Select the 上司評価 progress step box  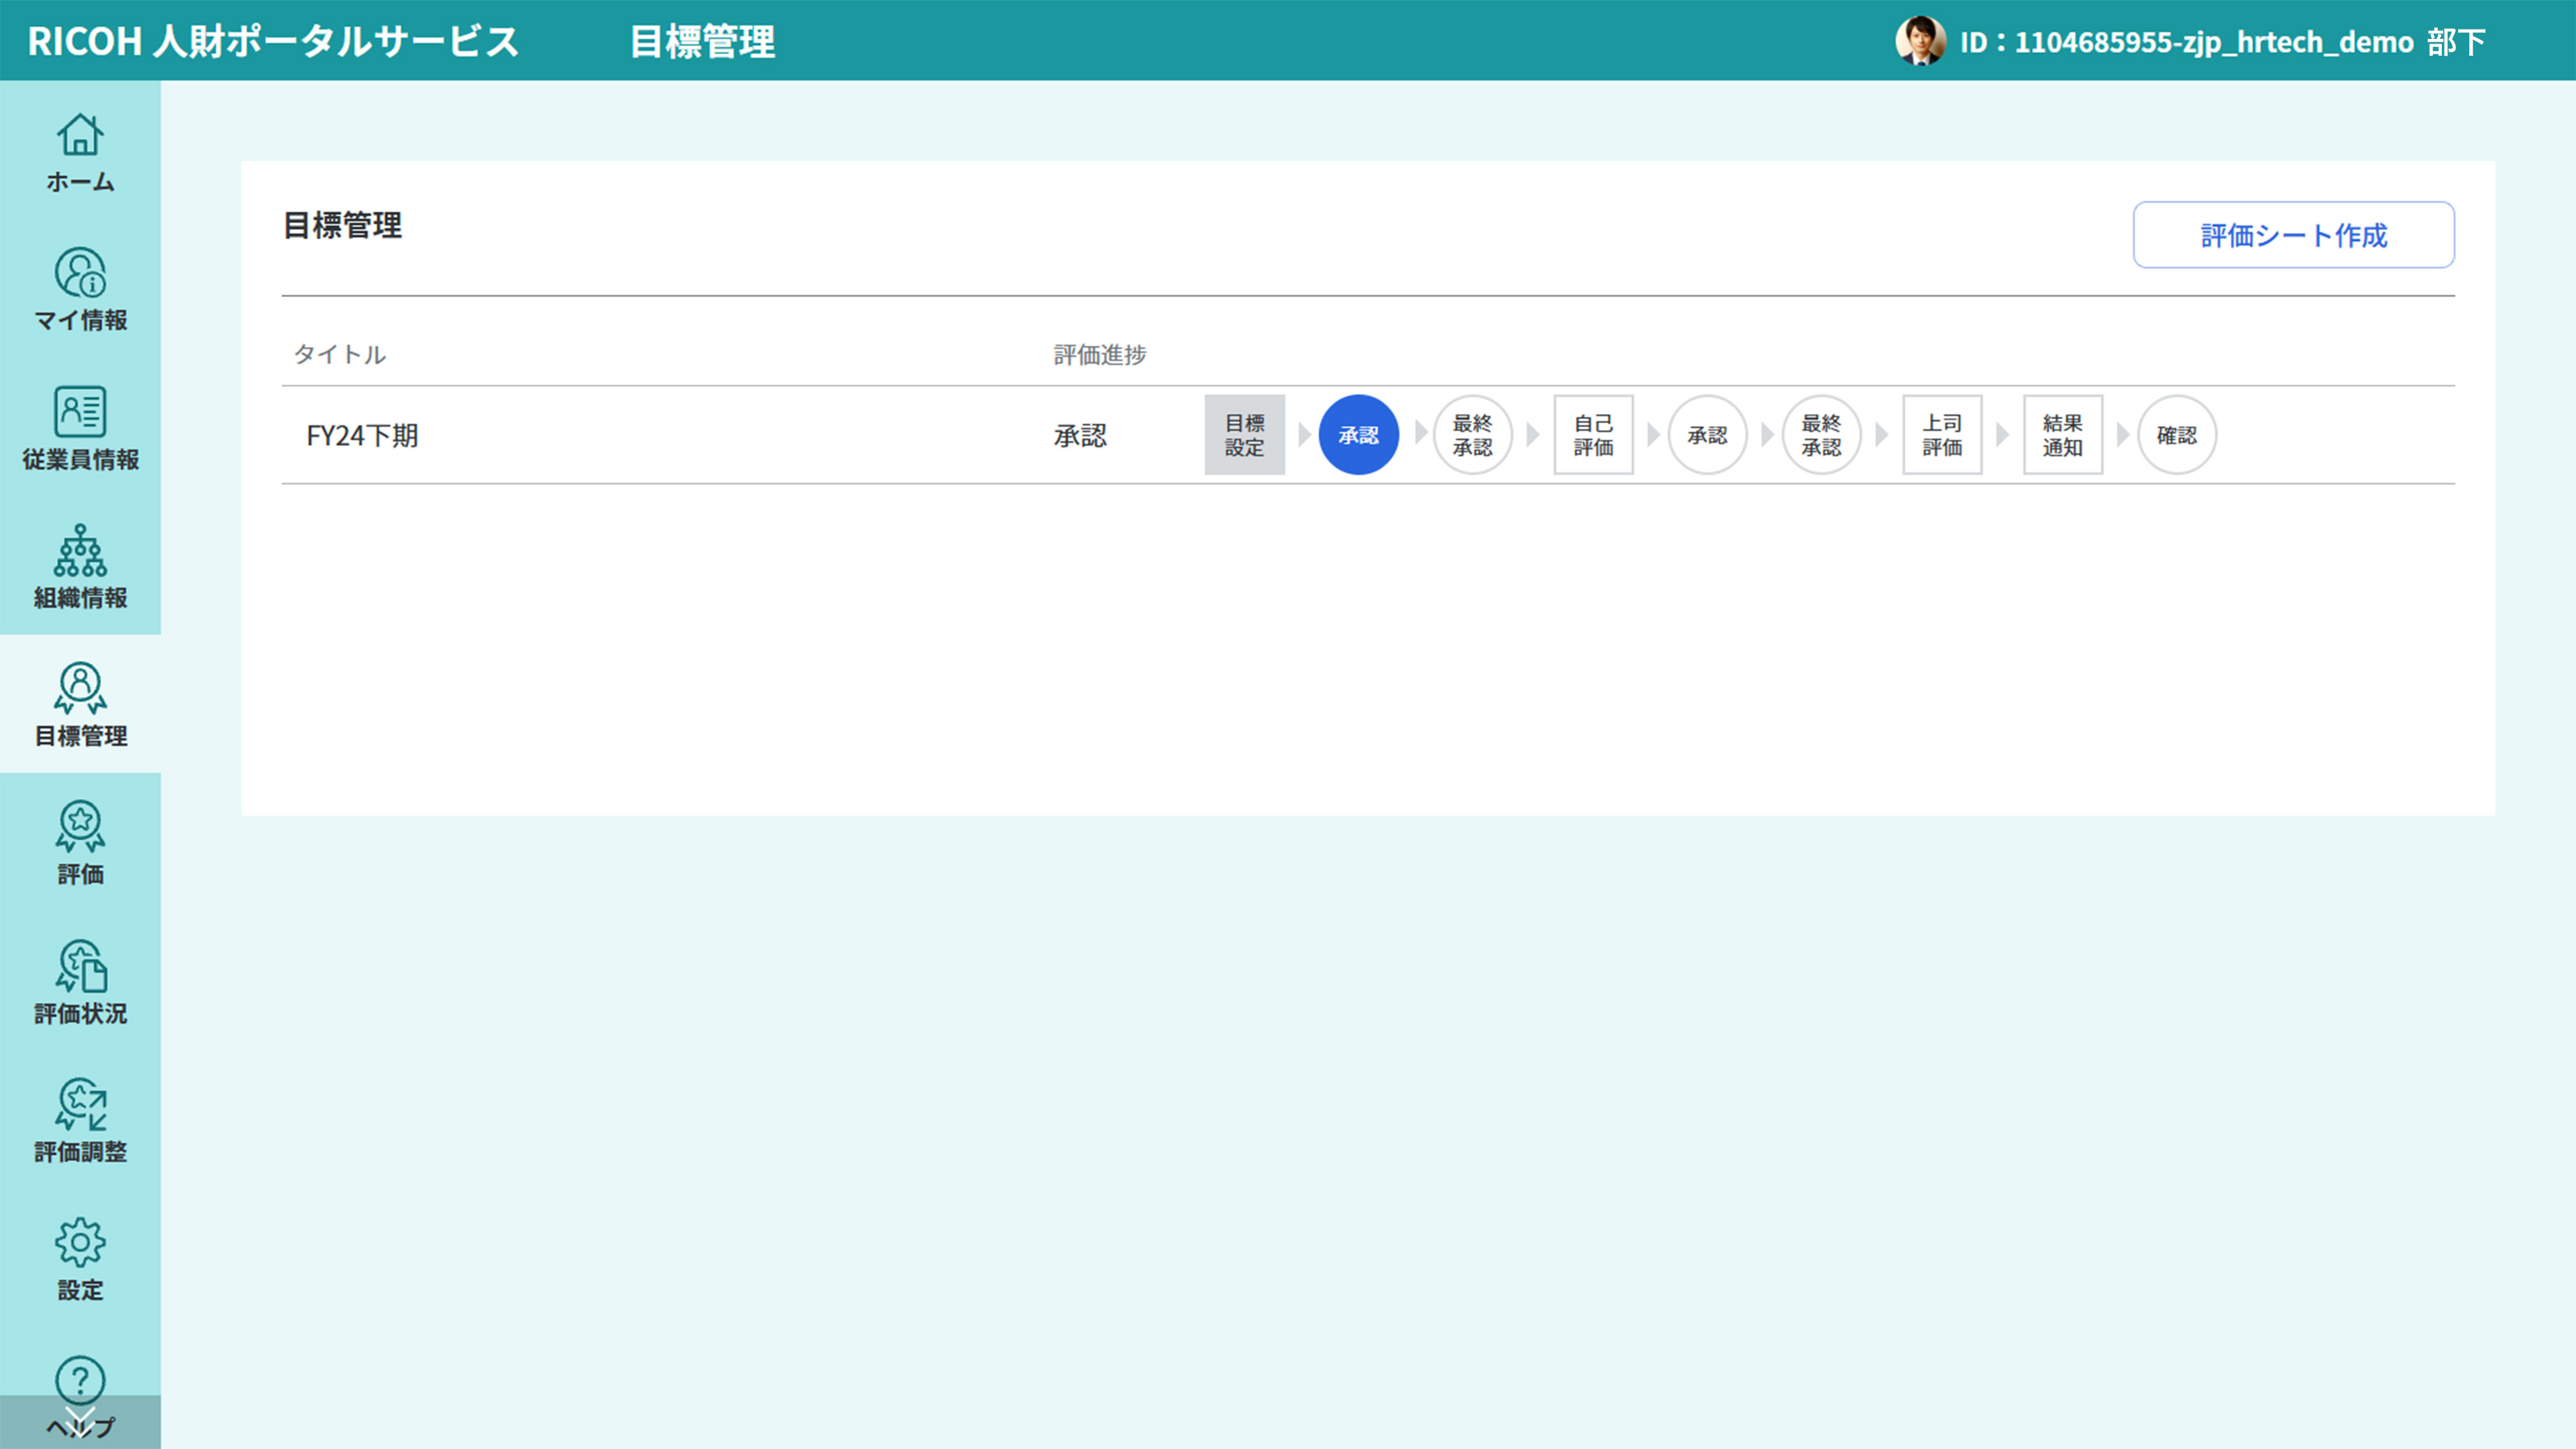[x=1941, y=435]
